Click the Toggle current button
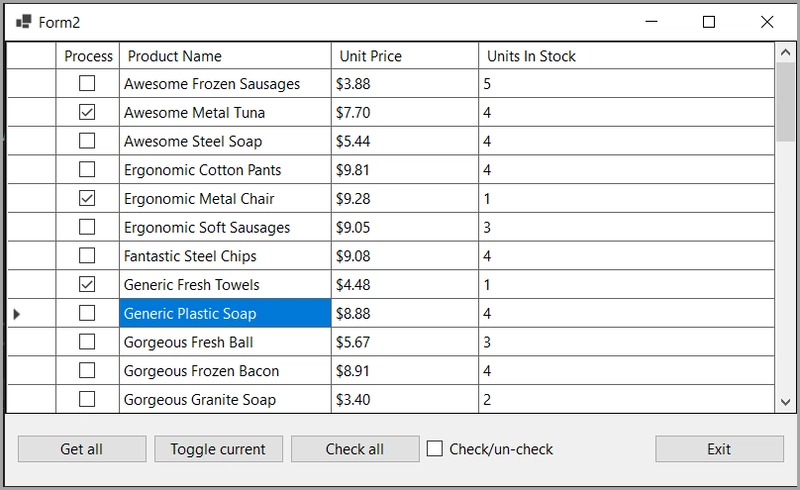Viewport: 800px width, 490px height. pos(218,449)
